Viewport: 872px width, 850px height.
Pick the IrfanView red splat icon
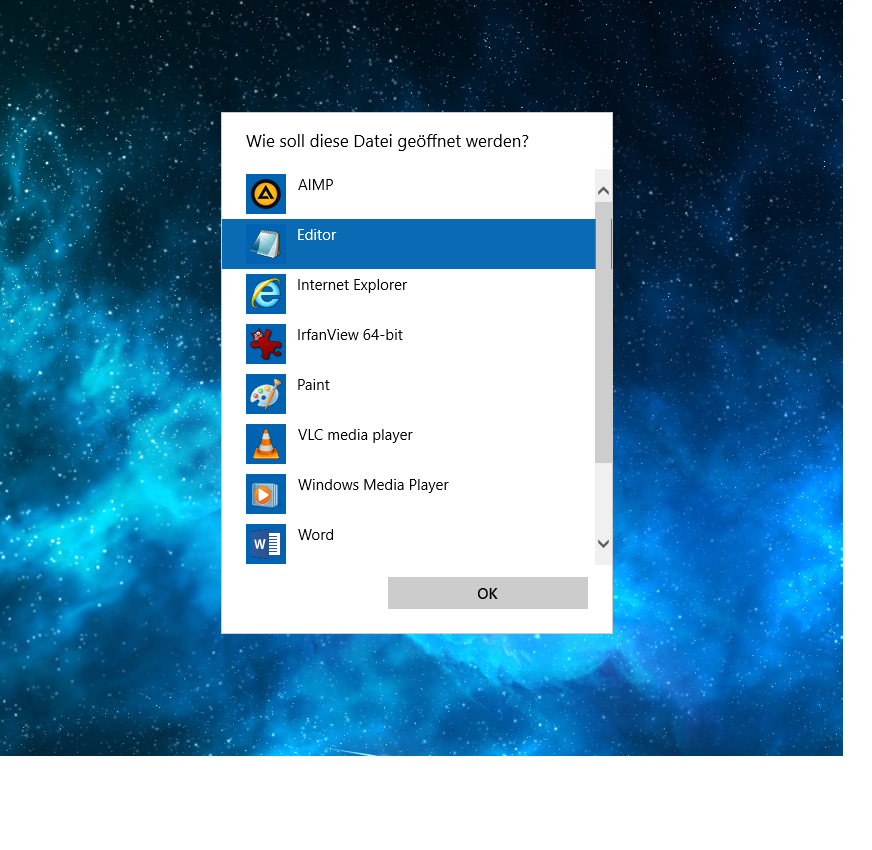(266, 344)
